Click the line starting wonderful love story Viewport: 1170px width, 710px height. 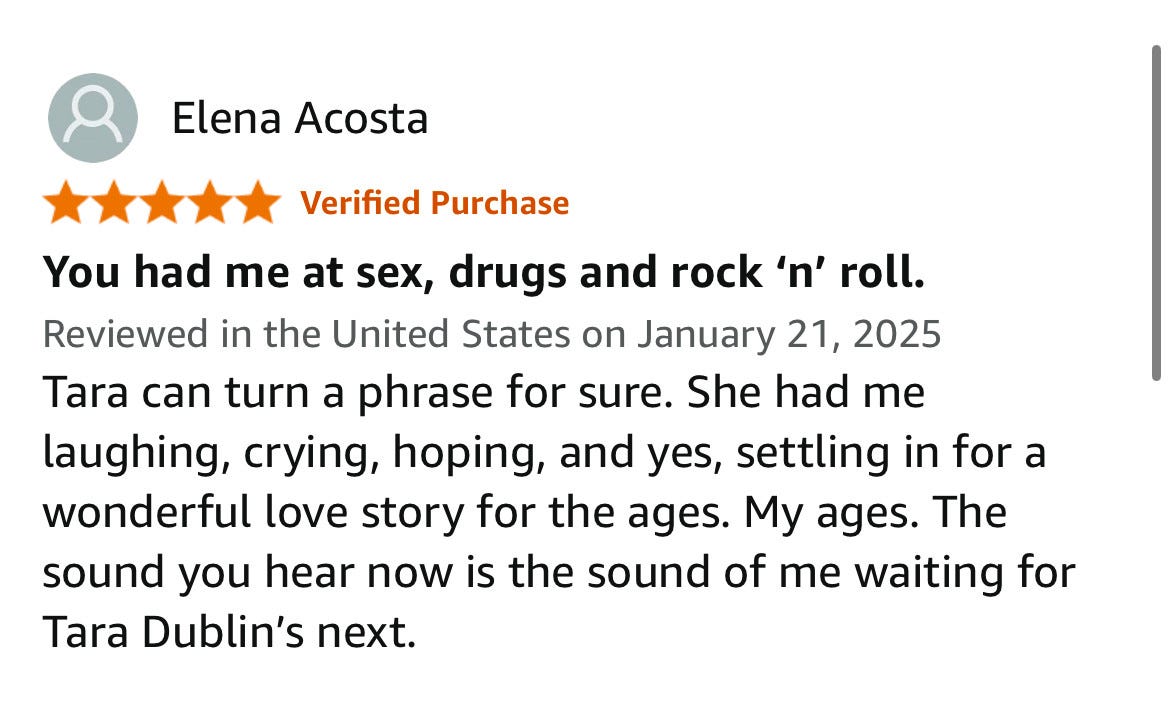point(525,513)
